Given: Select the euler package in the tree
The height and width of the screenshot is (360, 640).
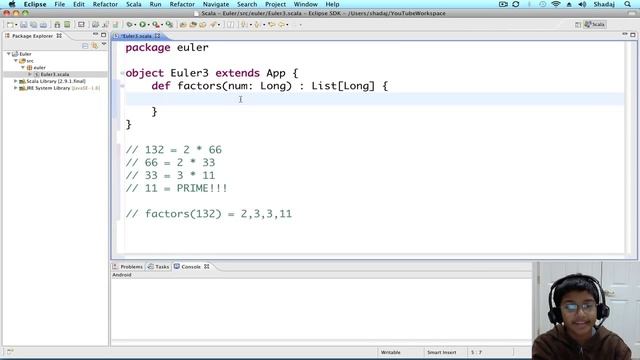Looking at the screenshot, I should point(39,67).
